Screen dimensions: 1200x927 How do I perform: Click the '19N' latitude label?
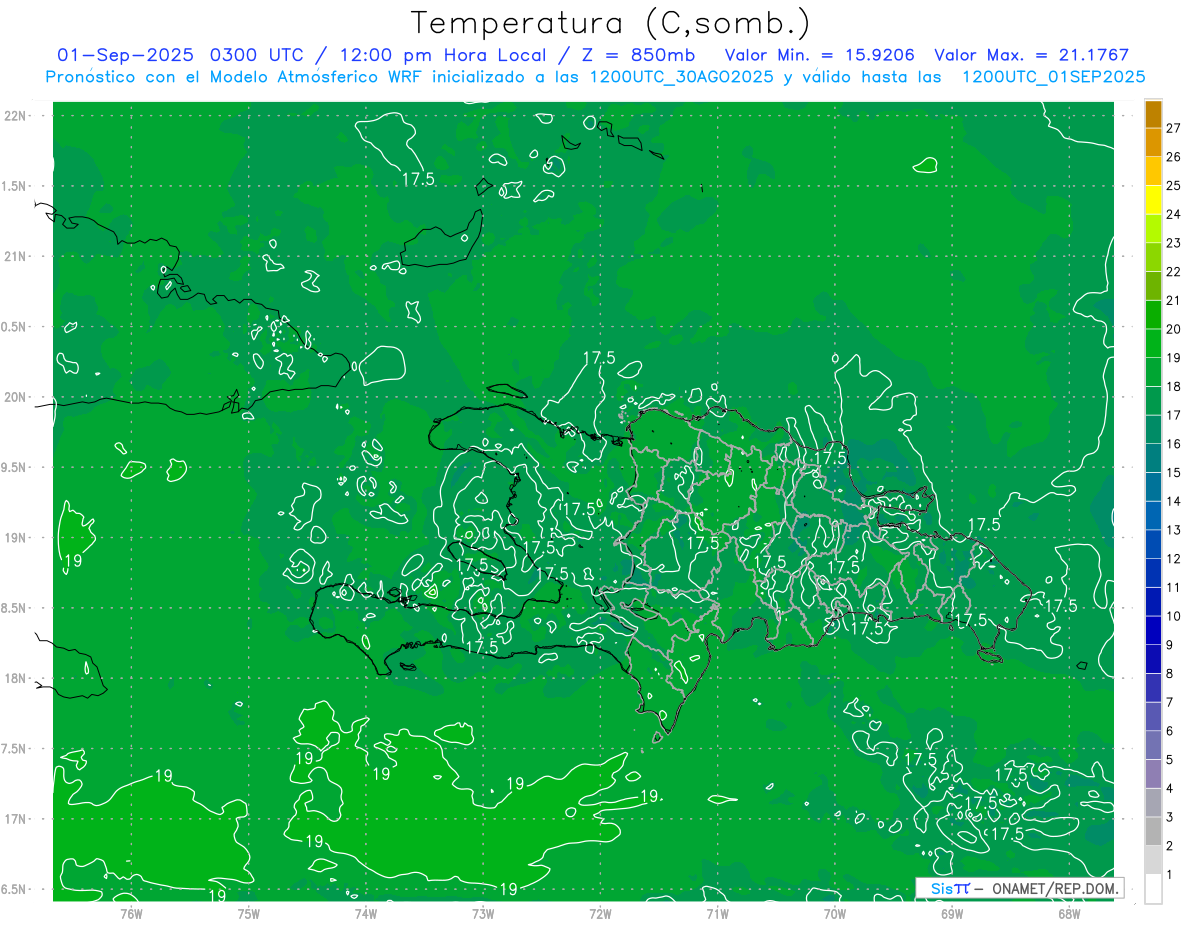pos(14,538)
